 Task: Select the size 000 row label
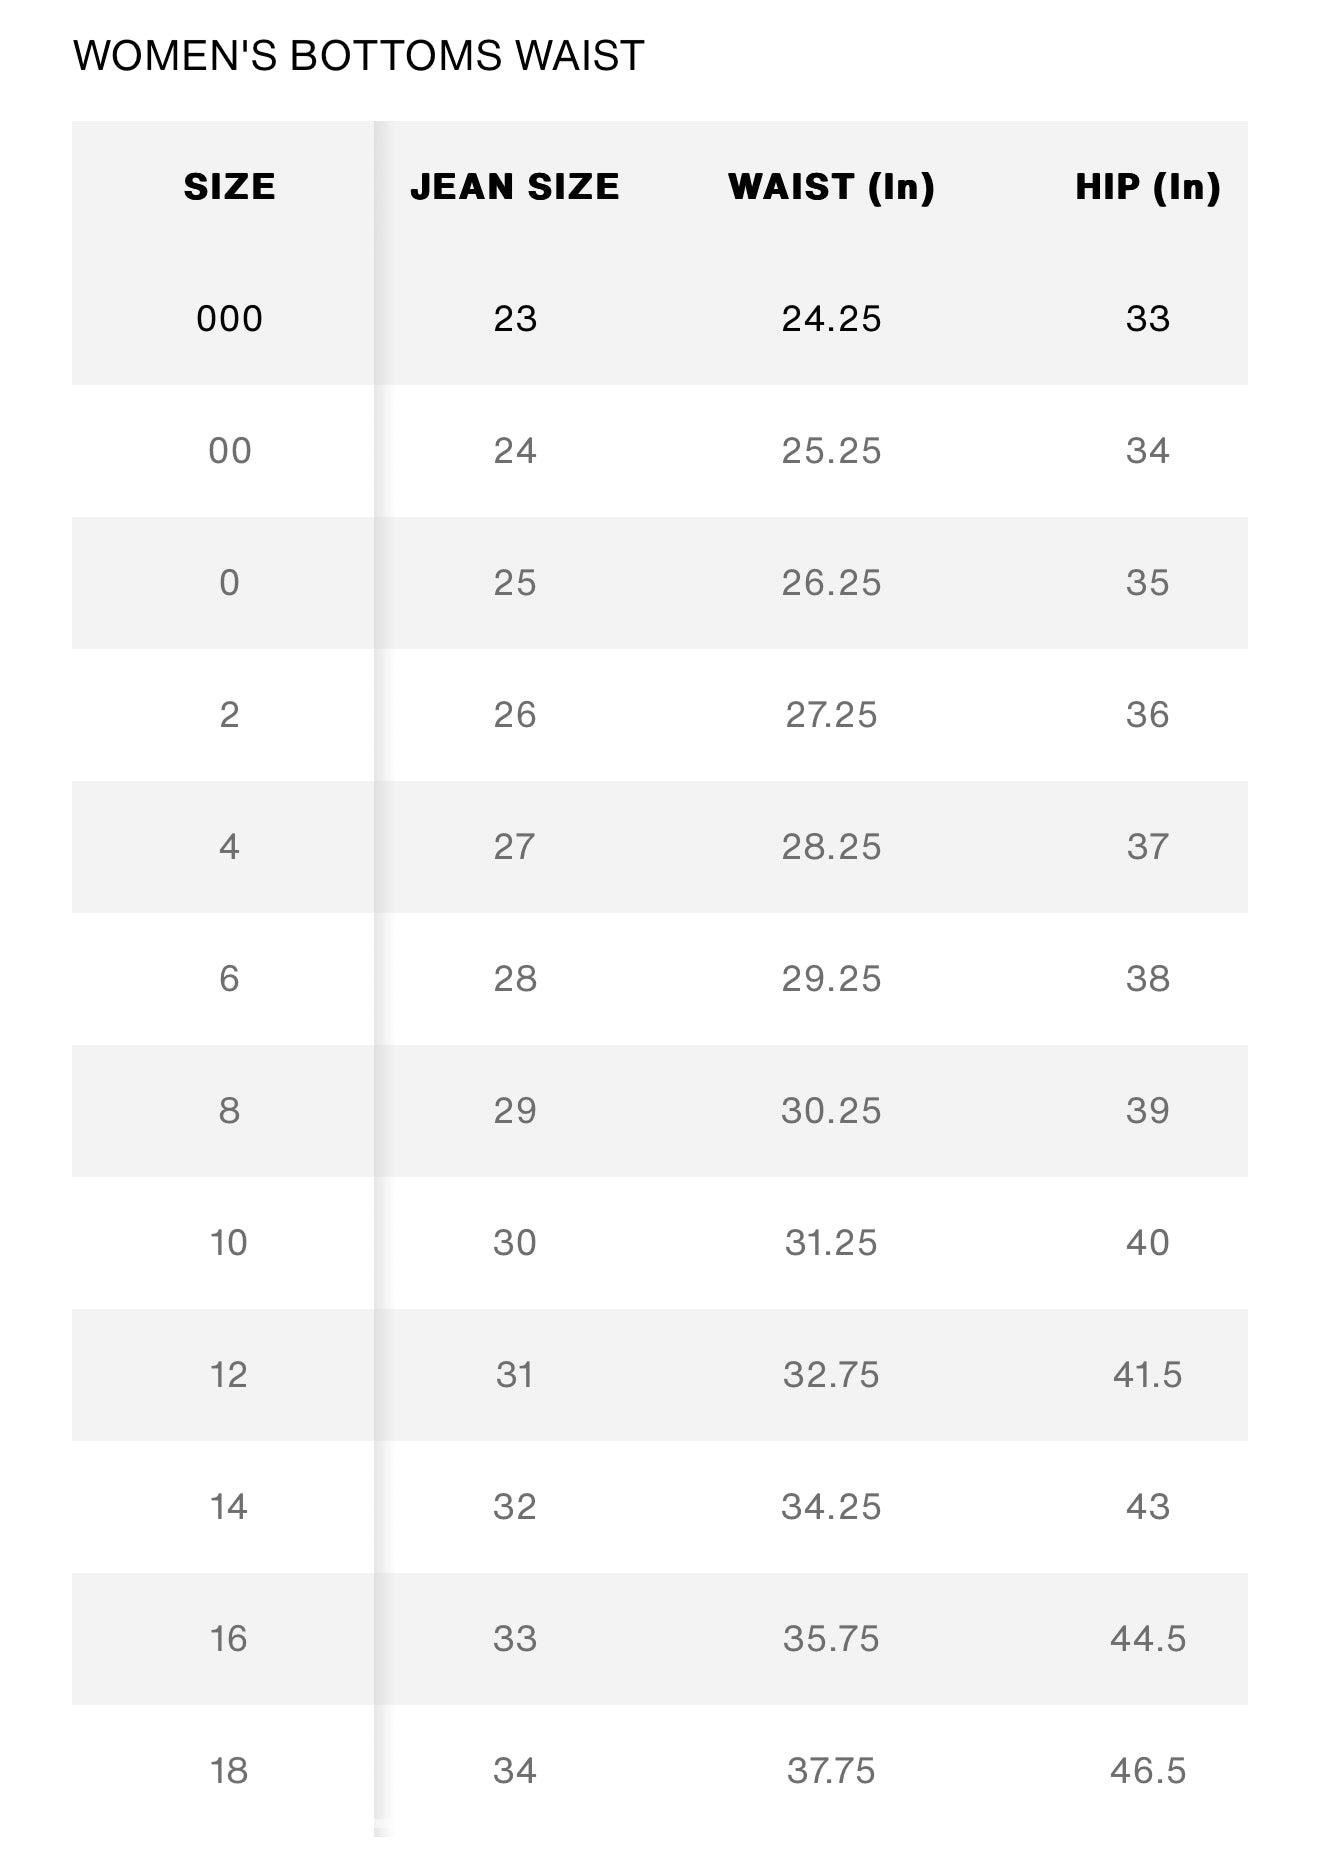point(229,319)
